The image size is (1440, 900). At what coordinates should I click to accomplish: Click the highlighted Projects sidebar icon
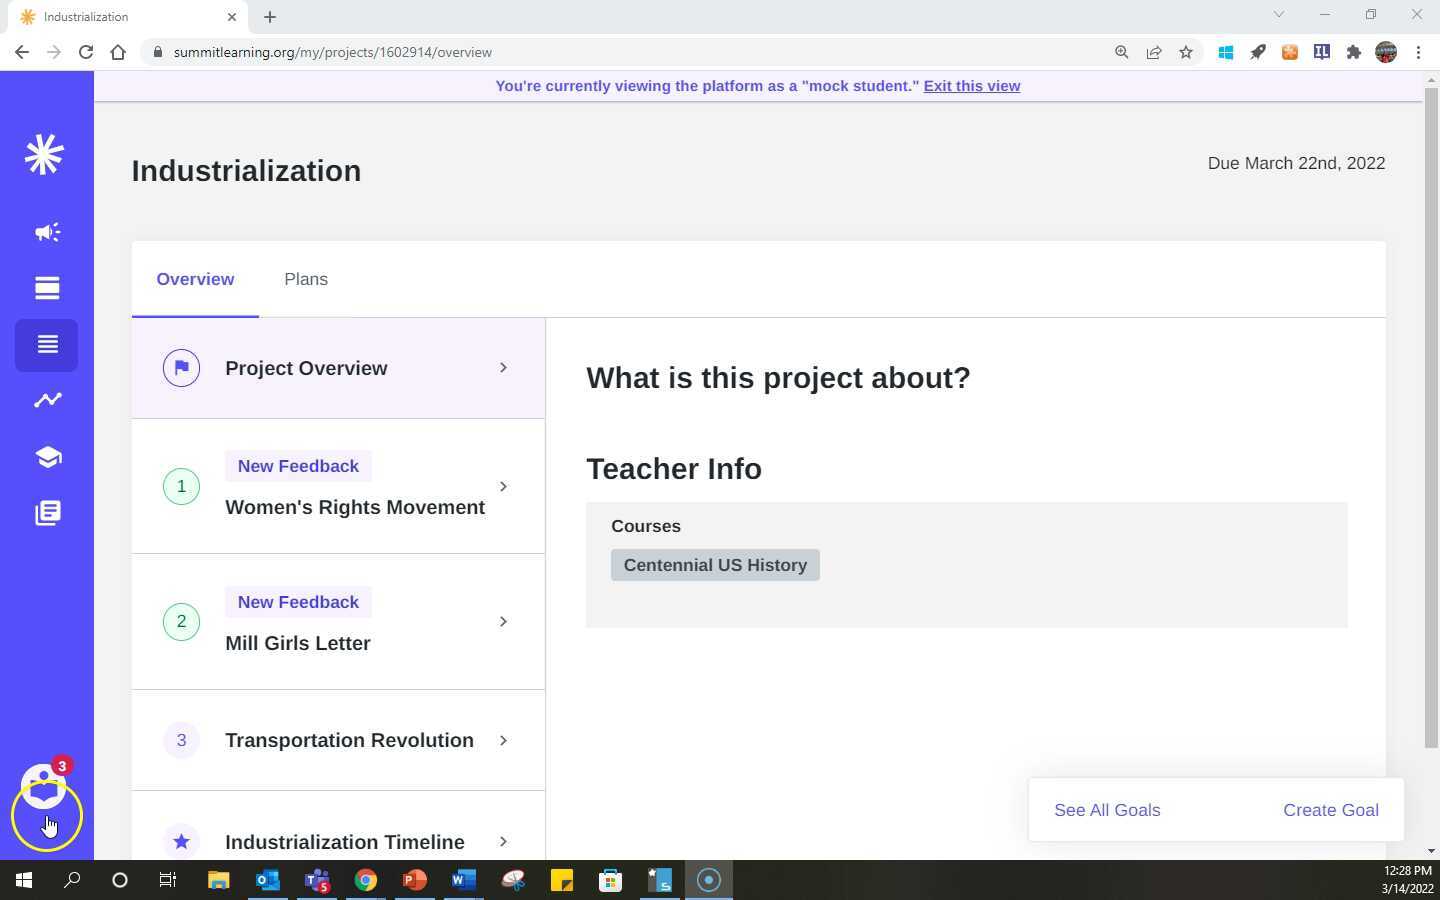click(x=46, y=344)
